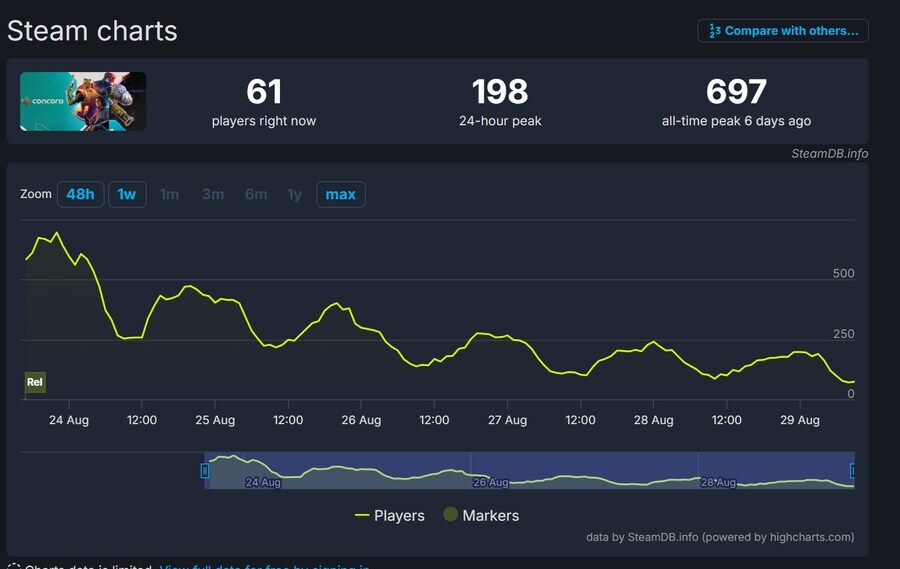
Task: Click the 28 Aug label in navigator
Action: pos(718,482)
